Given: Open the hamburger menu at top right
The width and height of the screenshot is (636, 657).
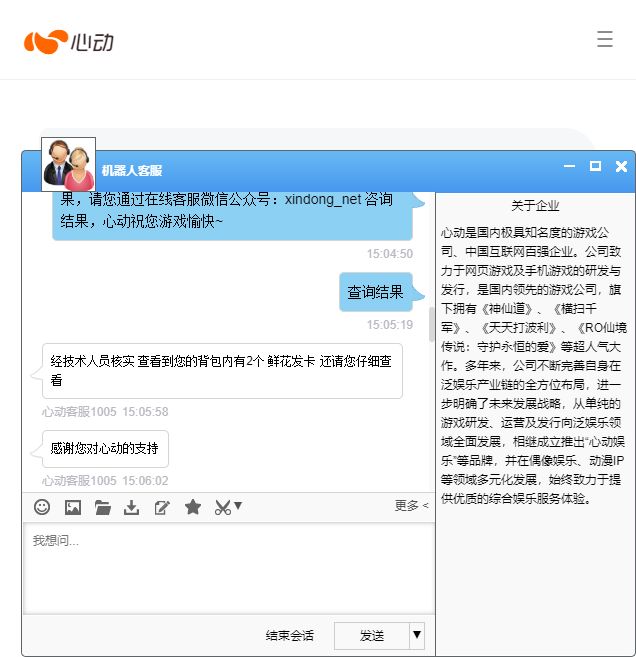Looking at the screenshot, I should point(605,39).
